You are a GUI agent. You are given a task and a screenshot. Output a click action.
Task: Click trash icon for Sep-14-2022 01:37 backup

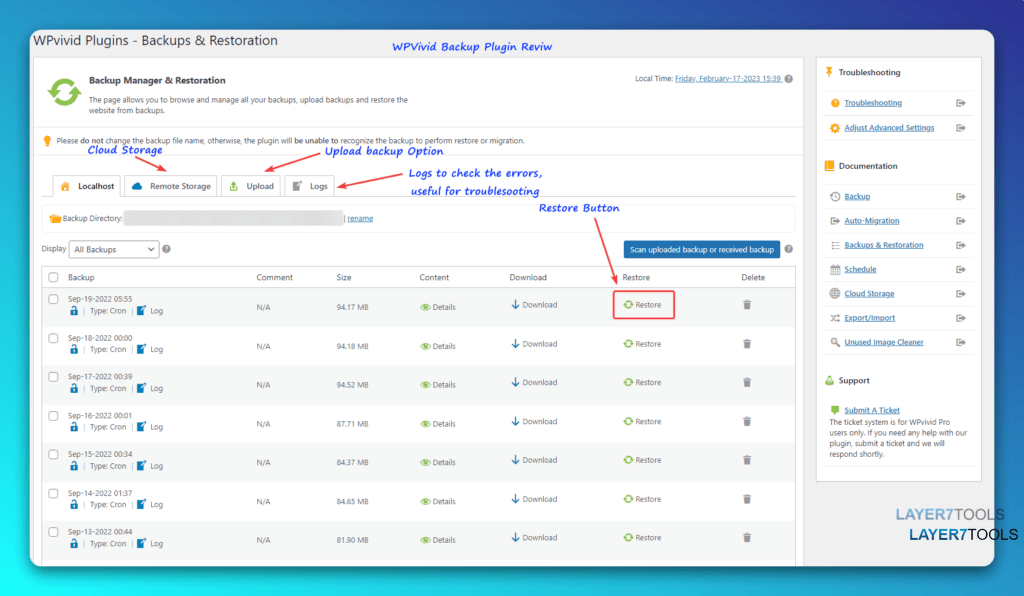pos(746,499)
